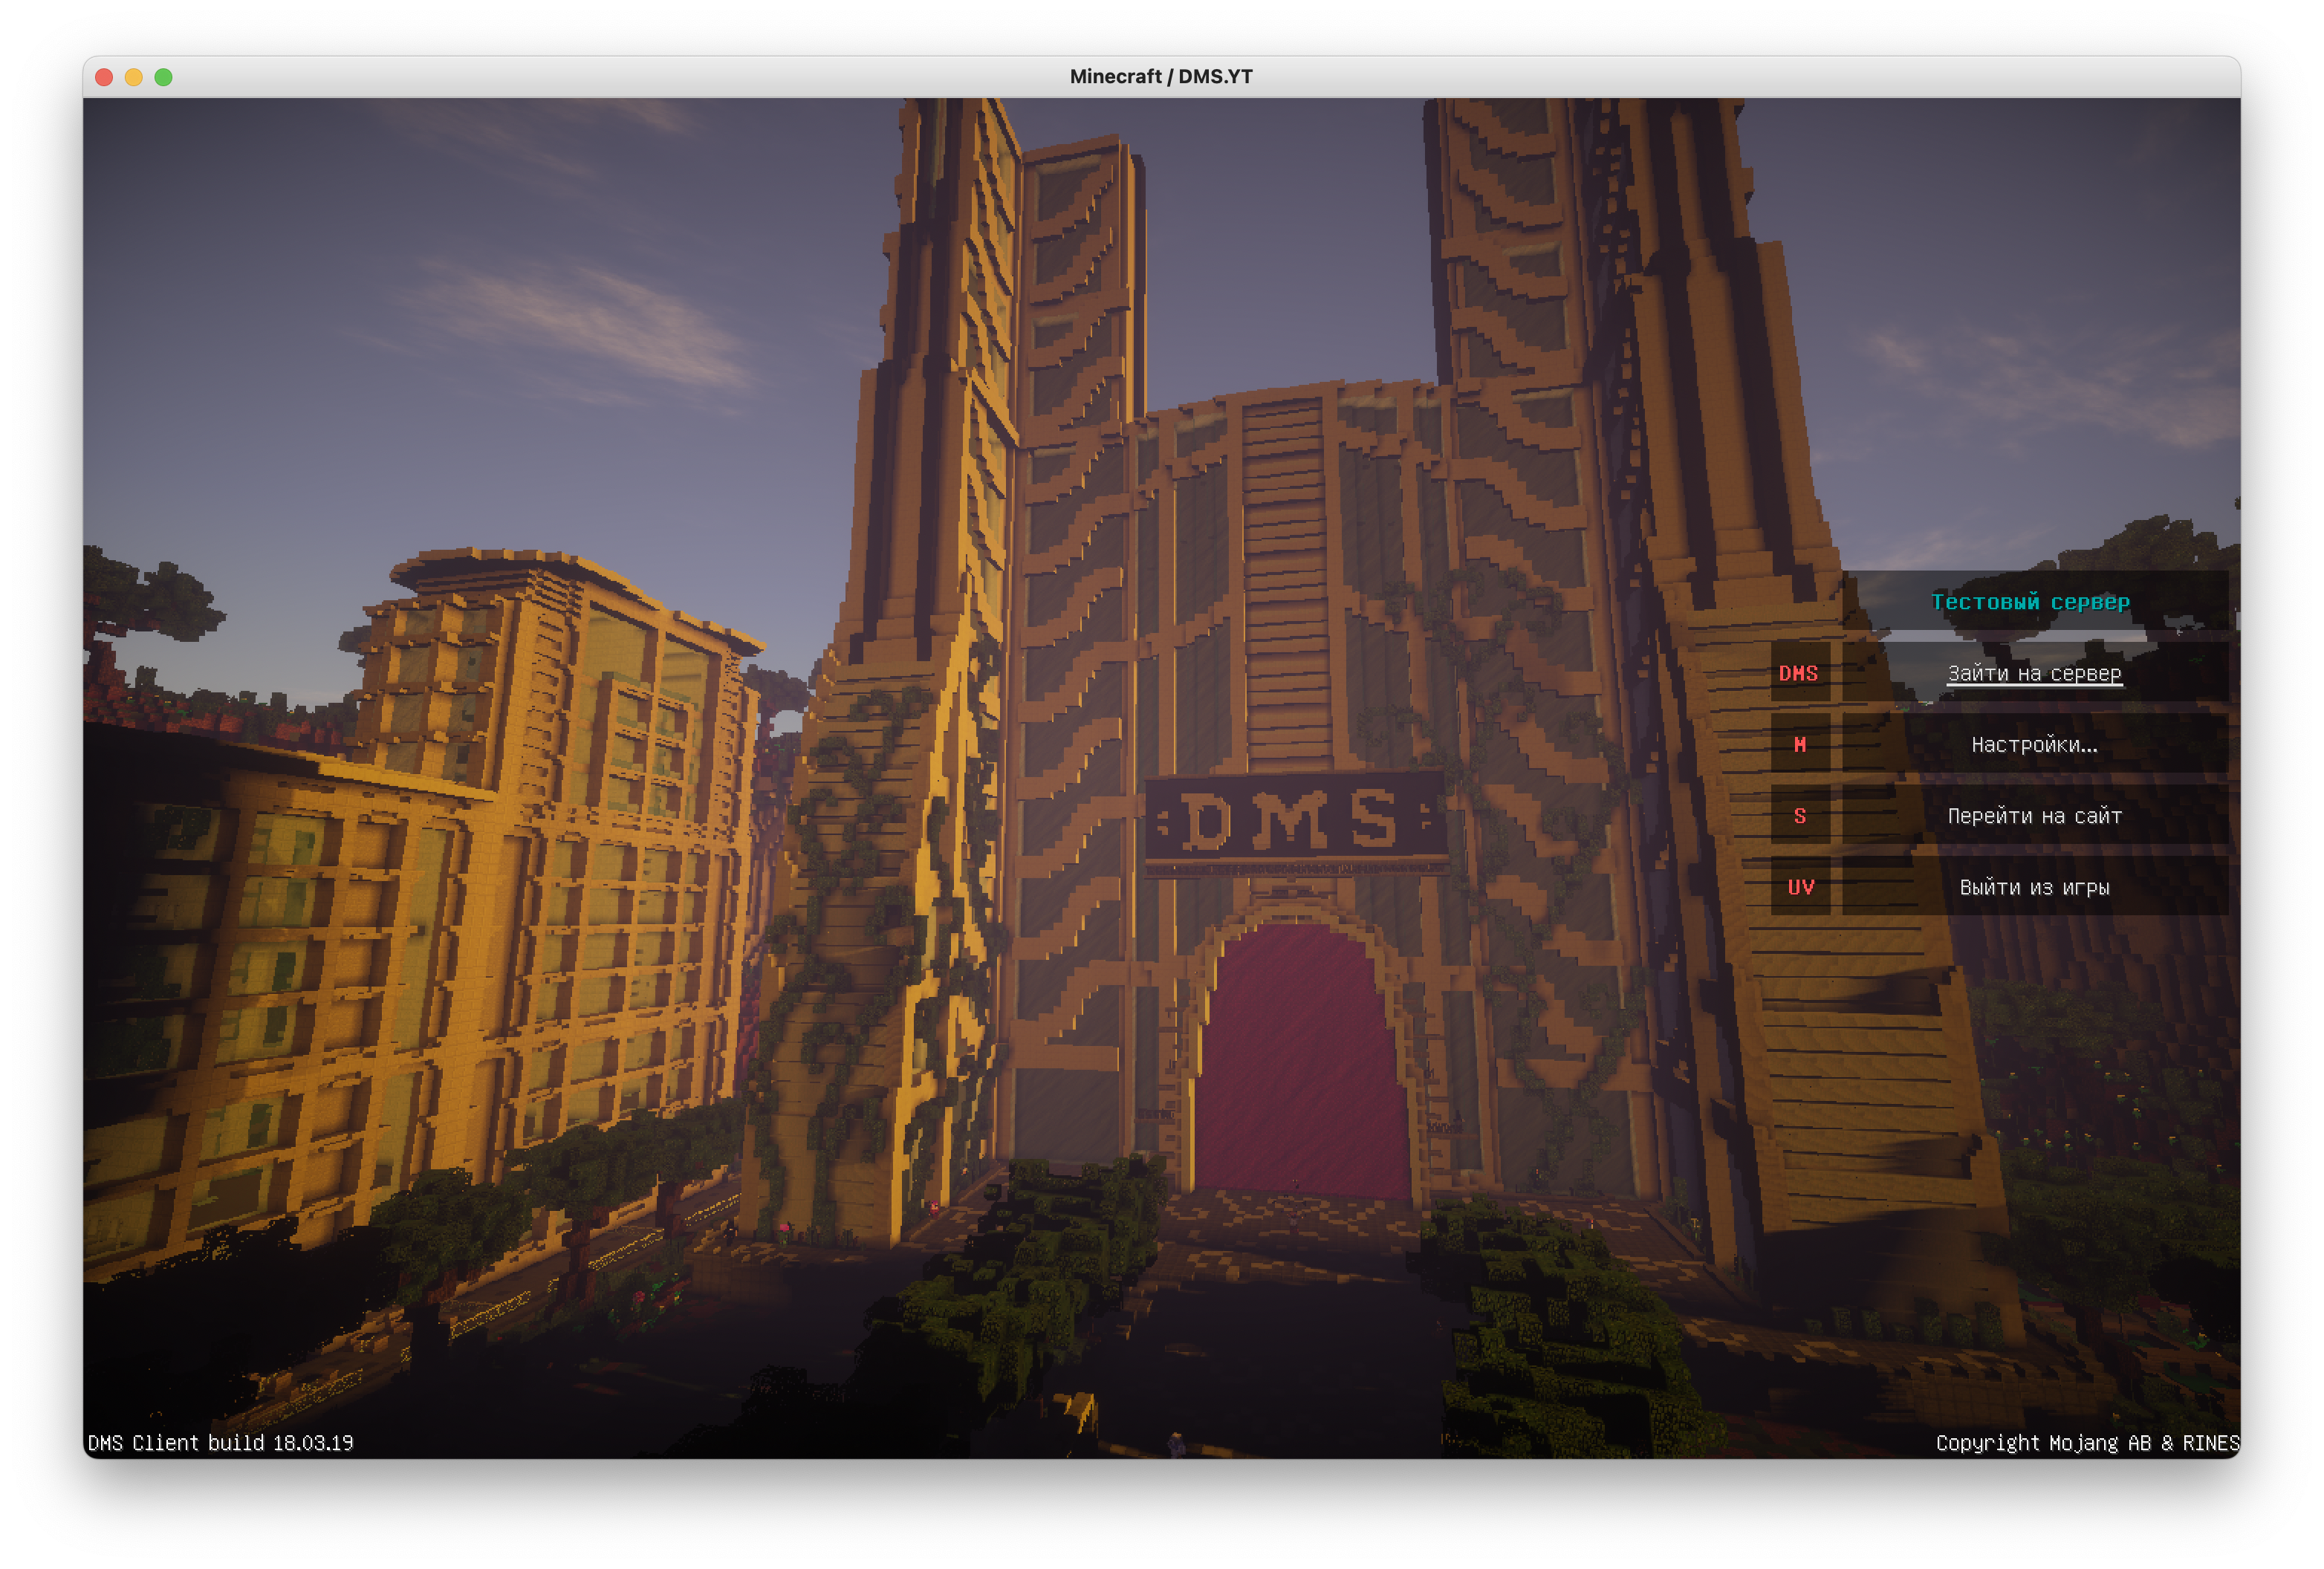Click the DMS Client build 18.03.19 text

221,1442
